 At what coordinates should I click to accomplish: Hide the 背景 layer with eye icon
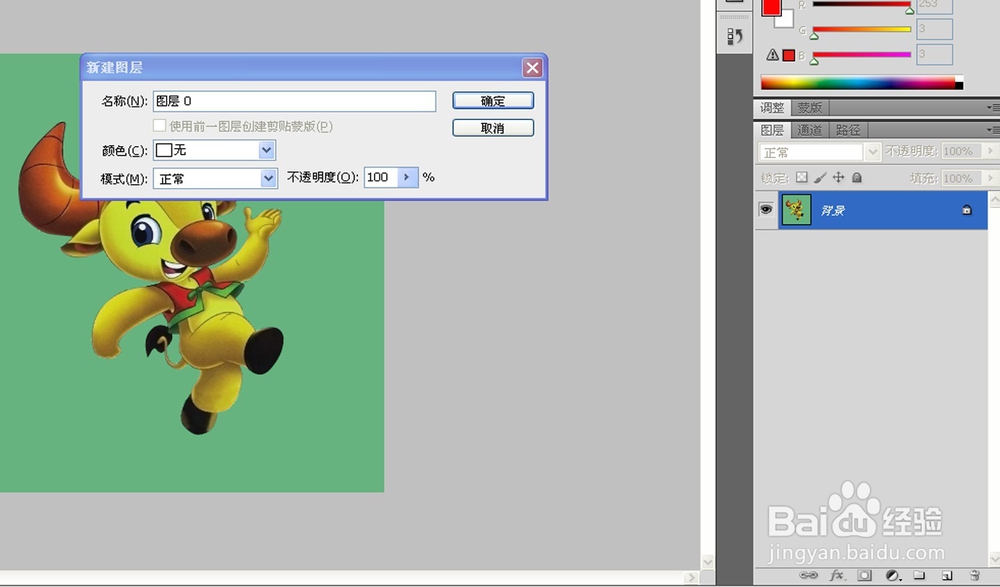pyautogui.click(x=765, y=209)
